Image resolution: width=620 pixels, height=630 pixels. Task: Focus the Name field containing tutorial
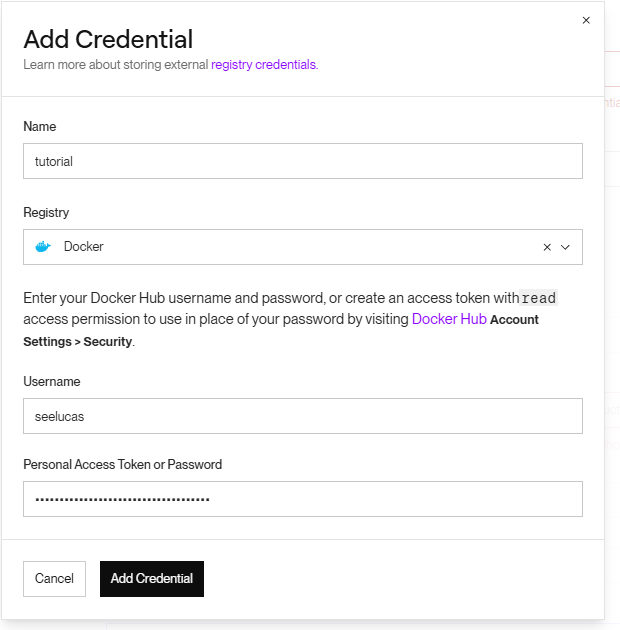[x=302, y=161]
